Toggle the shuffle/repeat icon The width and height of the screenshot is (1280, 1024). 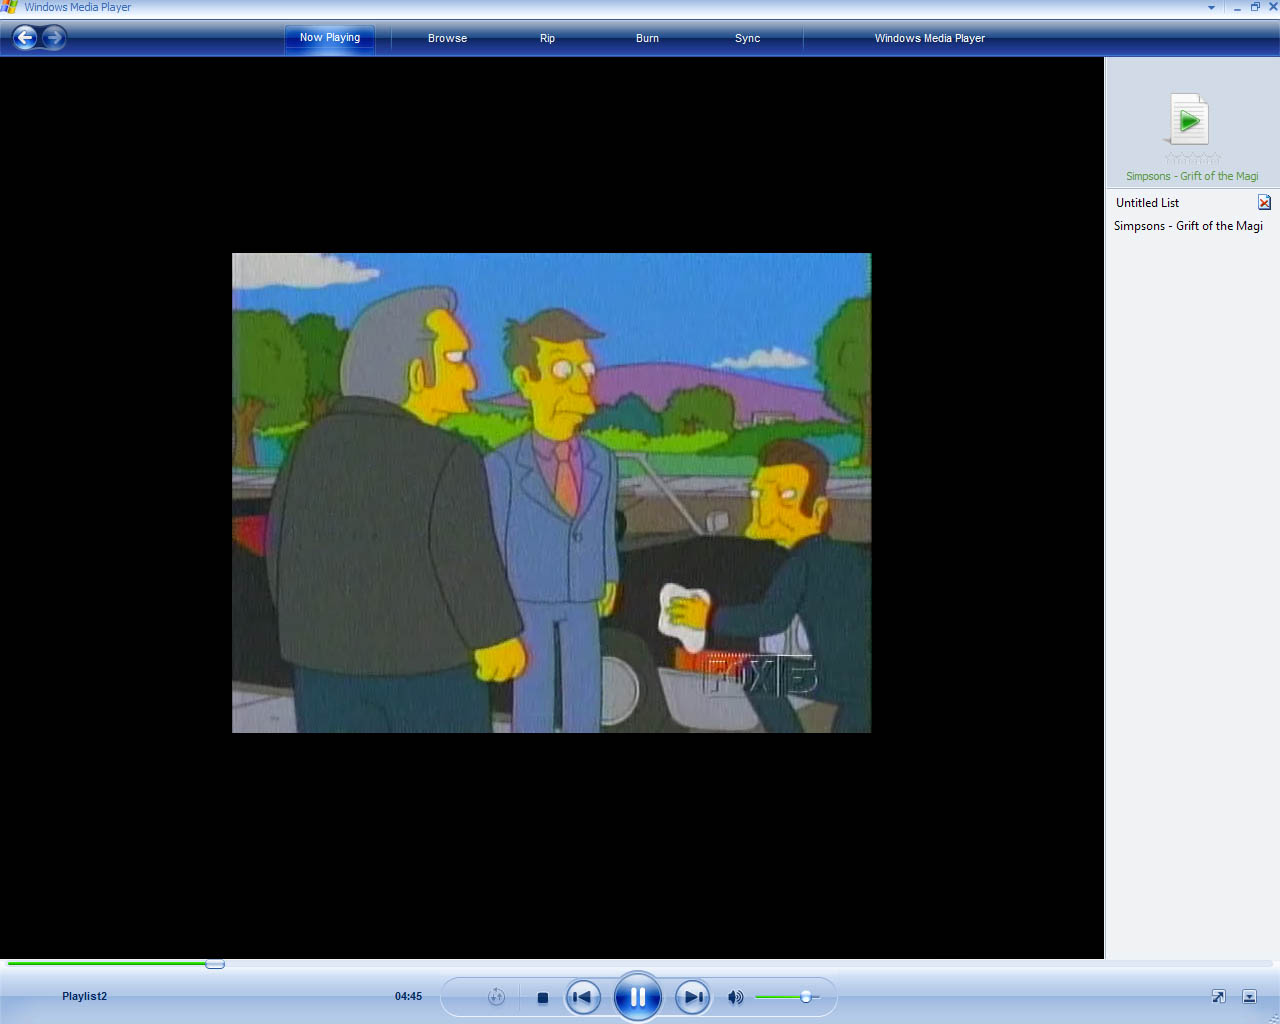pos(496,997)
